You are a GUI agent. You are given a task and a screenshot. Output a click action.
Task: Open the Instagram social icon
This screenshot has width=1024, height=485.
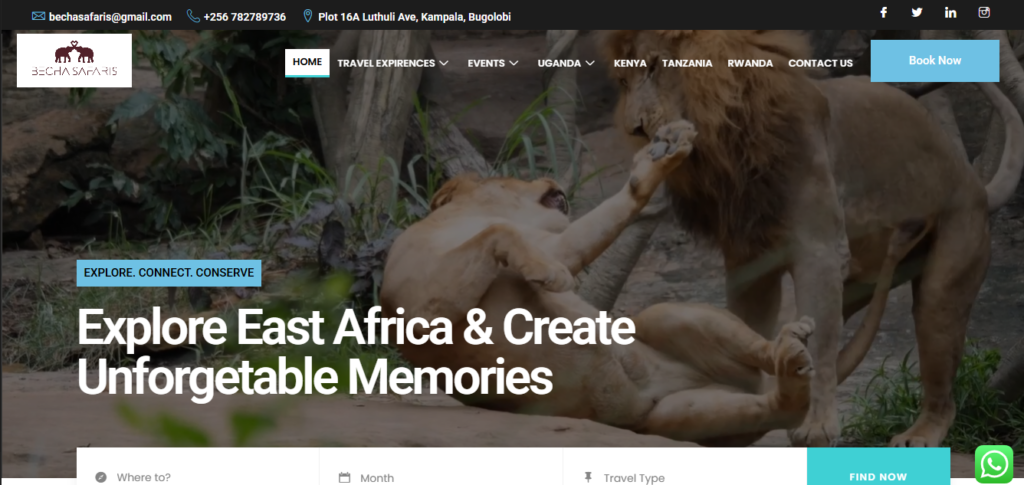coord(984,12)
